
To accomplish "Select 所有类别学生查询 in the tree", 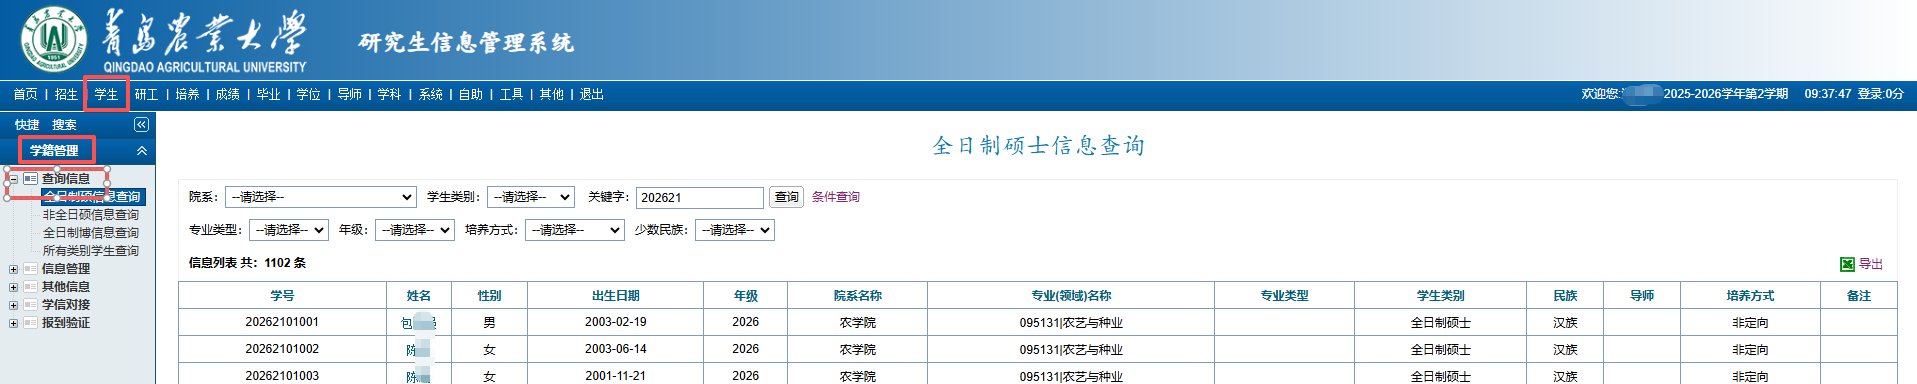I will click(91, 251).
